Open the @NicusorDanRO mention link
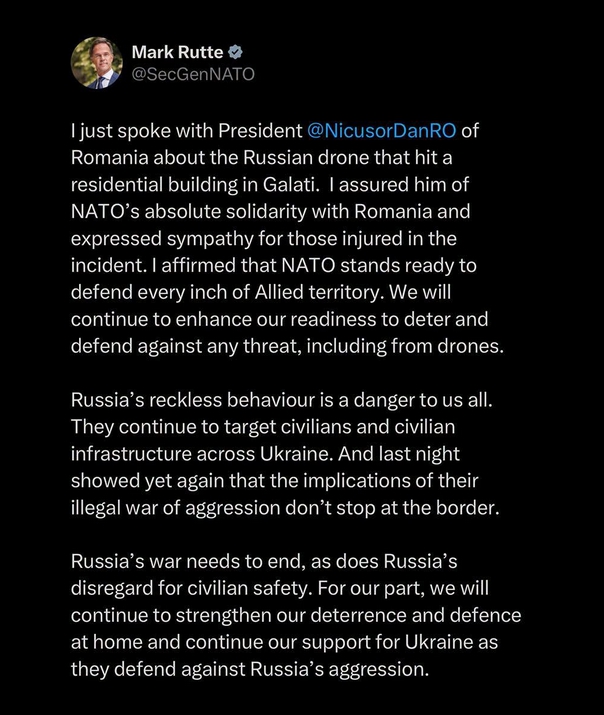 [x=382, y=131]
